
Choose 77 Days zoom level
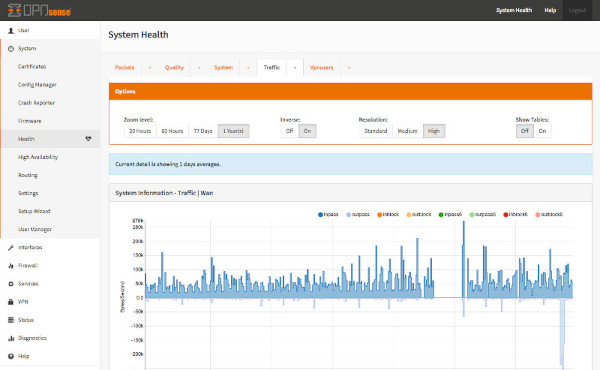tap(203, 131)
